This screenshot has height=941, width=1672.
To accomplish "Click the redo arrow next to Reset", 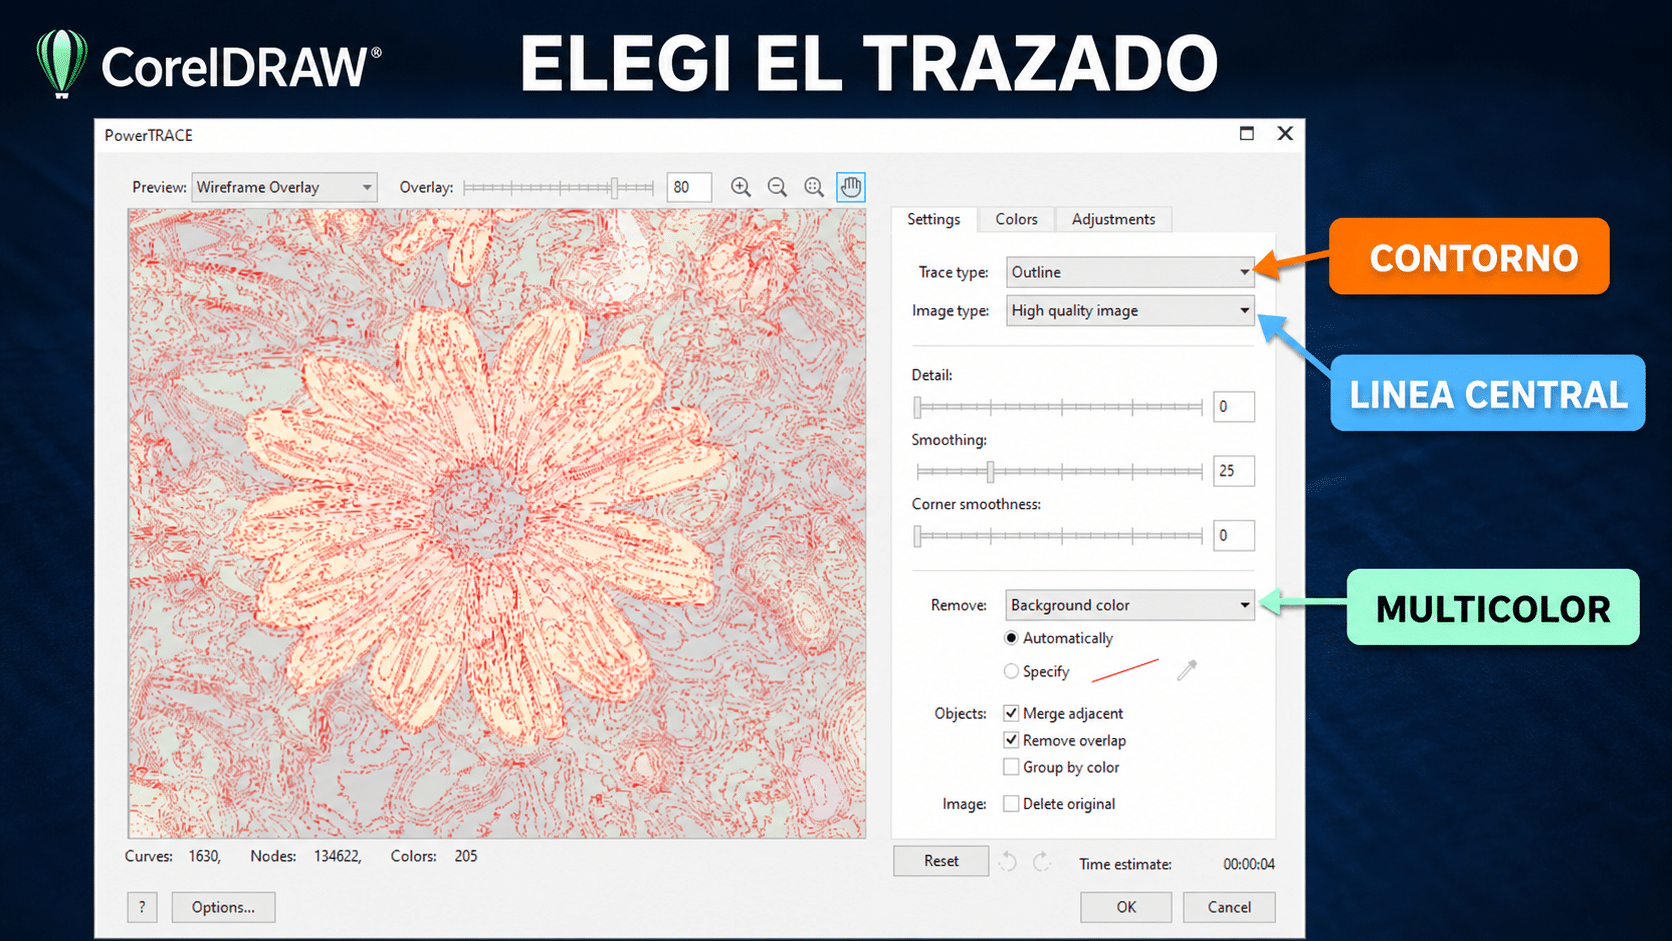I will pyautogui.click(x=1041, y=861).
